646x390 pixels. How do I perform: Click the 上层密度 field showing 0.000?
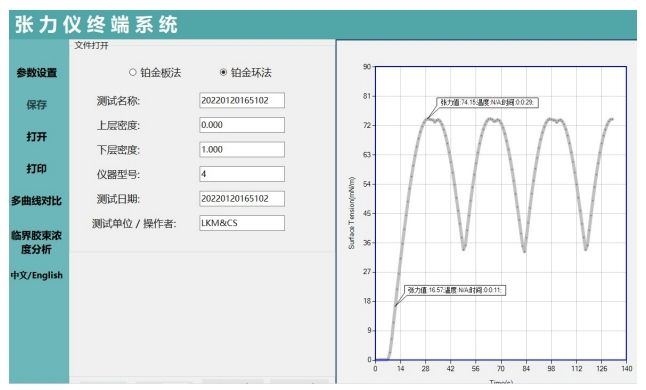point(242,125)
